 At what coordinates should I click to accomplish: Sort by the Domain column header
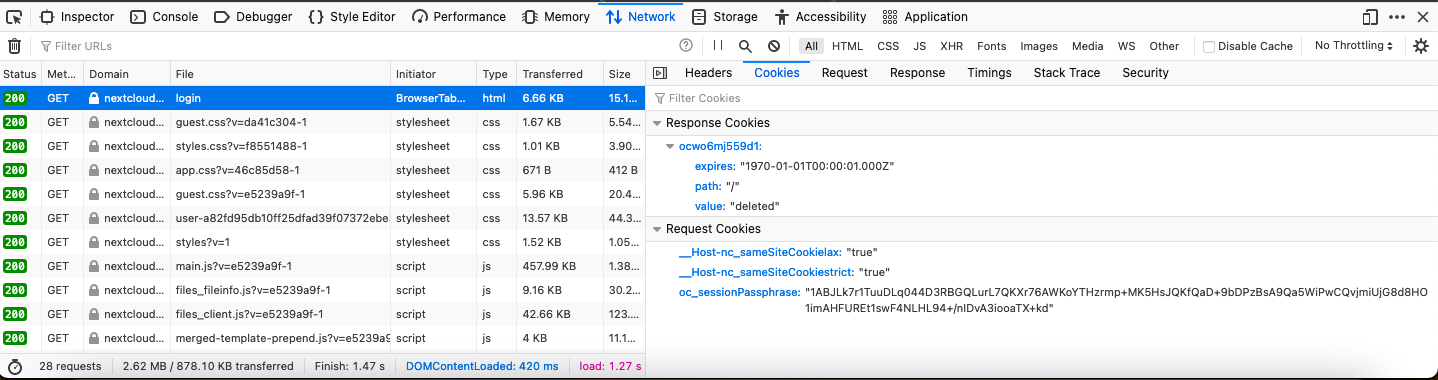pos(126,74)
